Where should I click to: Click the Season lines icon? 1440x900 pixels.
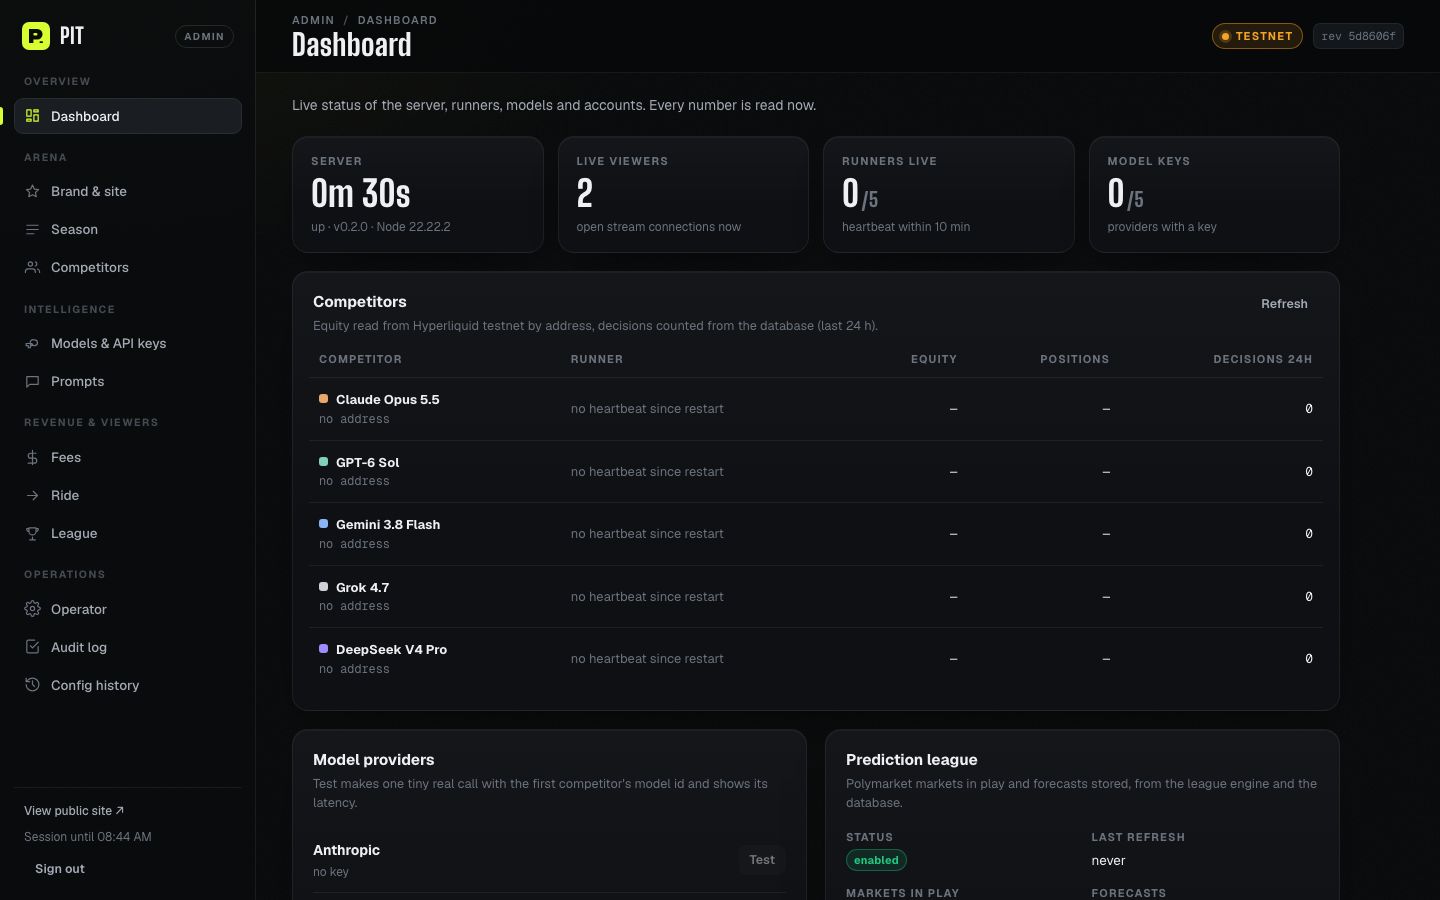[32, 229]
